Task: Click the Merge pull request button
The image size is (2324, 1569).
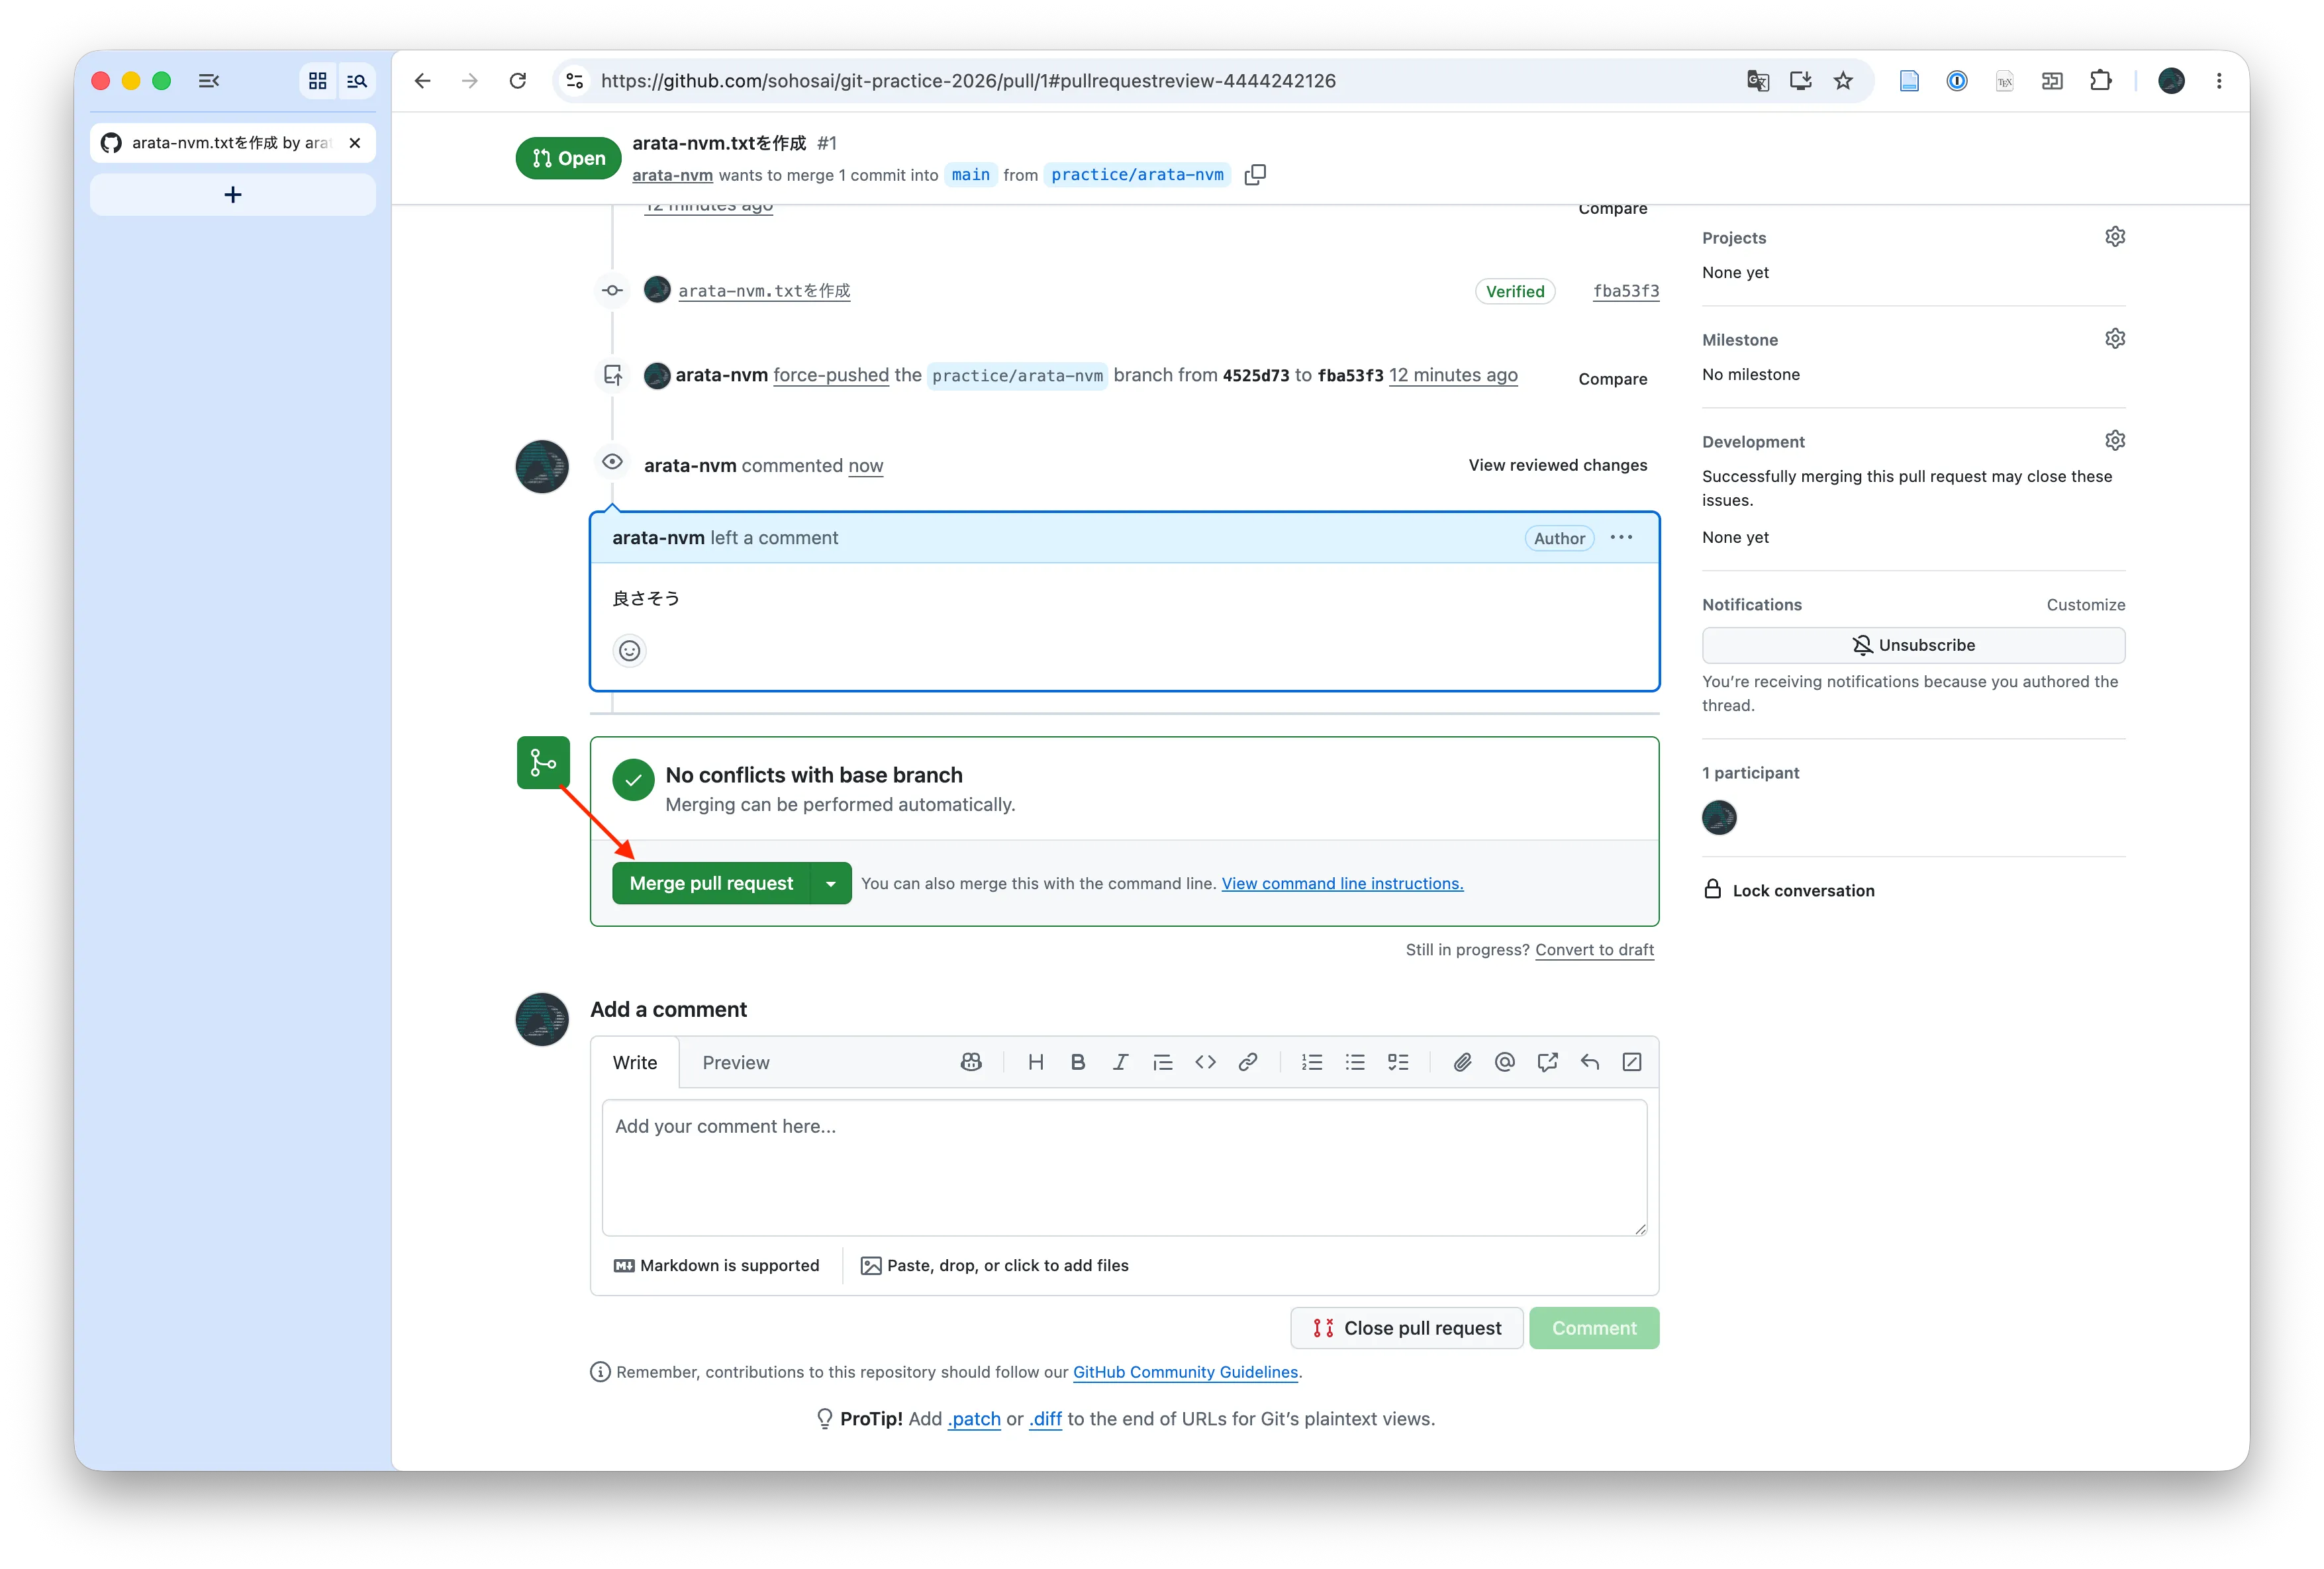Action: [711, 883]
